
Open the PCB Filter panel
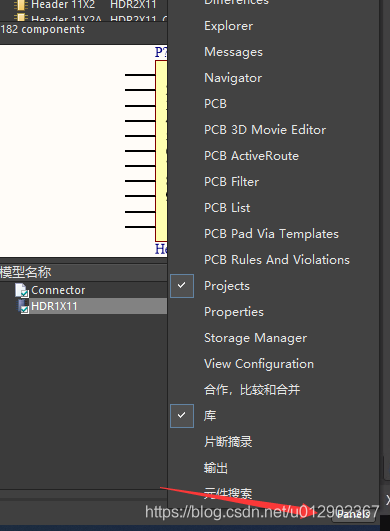232,182
